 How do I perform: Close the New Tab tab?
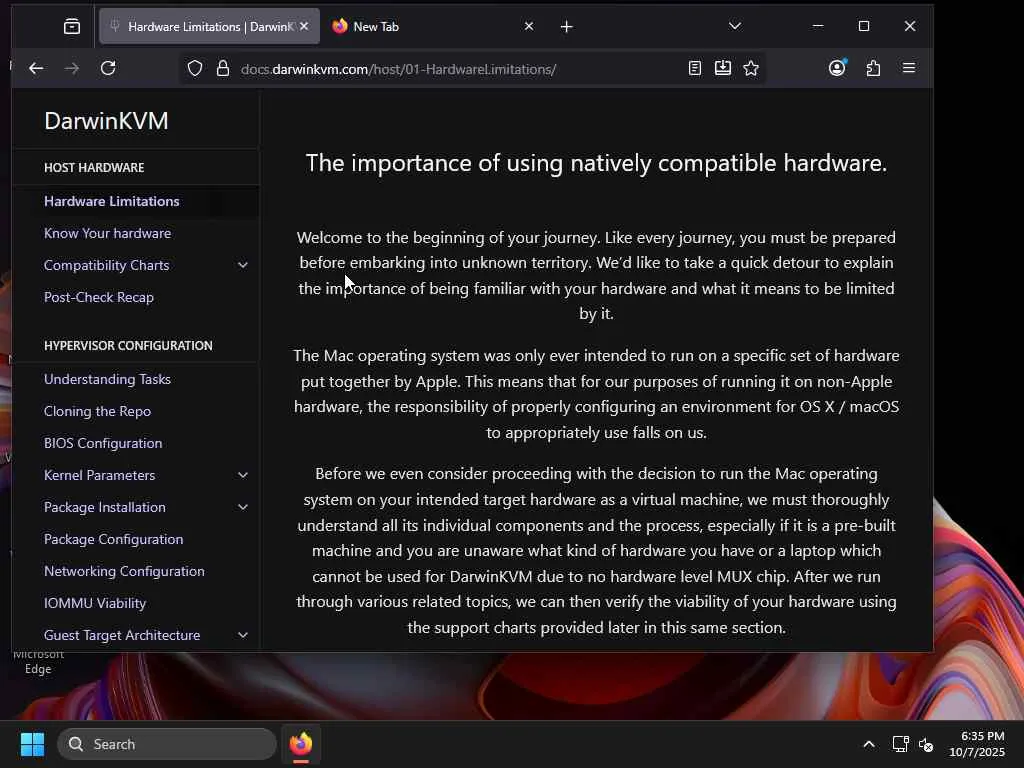pyautogui.click(x=529, y=26)
